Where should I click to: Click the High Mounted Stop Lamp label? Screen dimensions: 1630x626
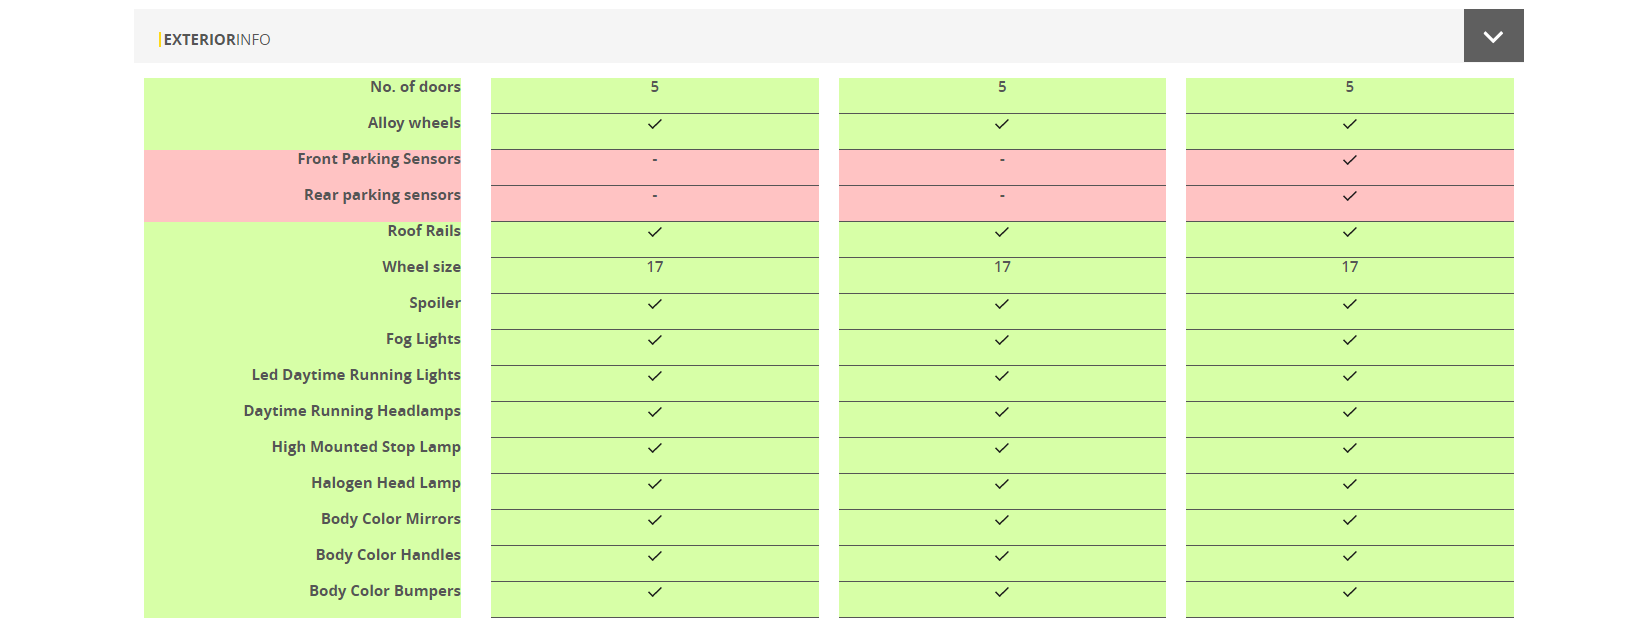point(366,447)
